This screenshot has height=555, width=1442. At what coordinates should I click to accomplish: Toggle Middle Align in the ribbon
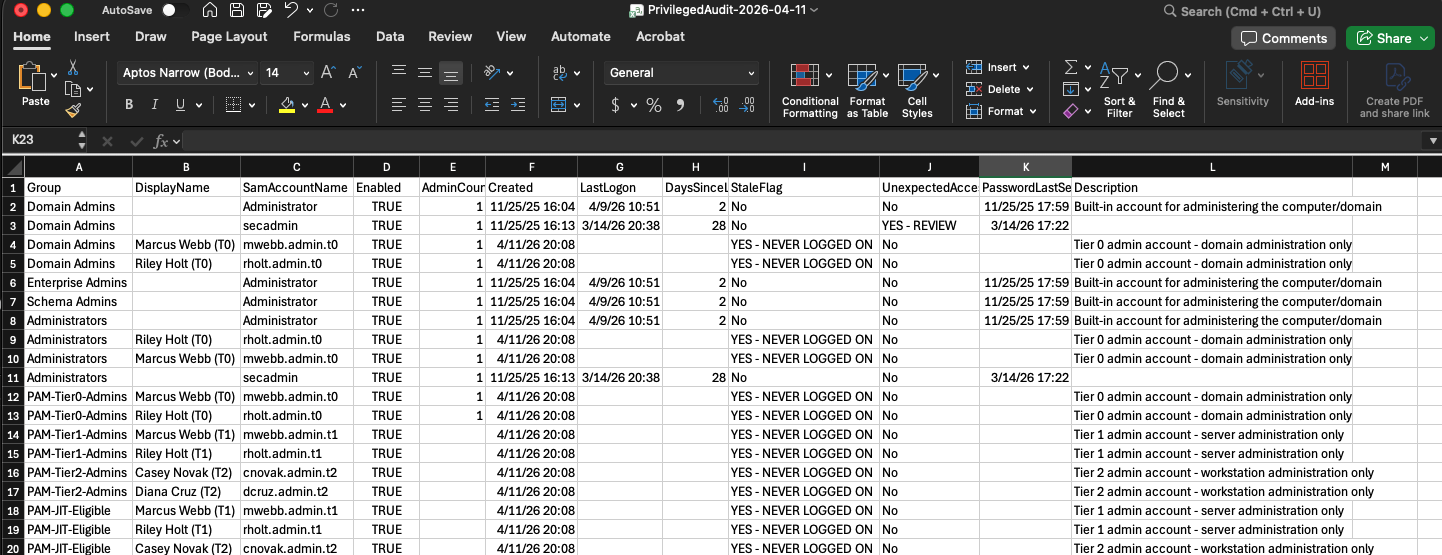(x=425, y=73)
